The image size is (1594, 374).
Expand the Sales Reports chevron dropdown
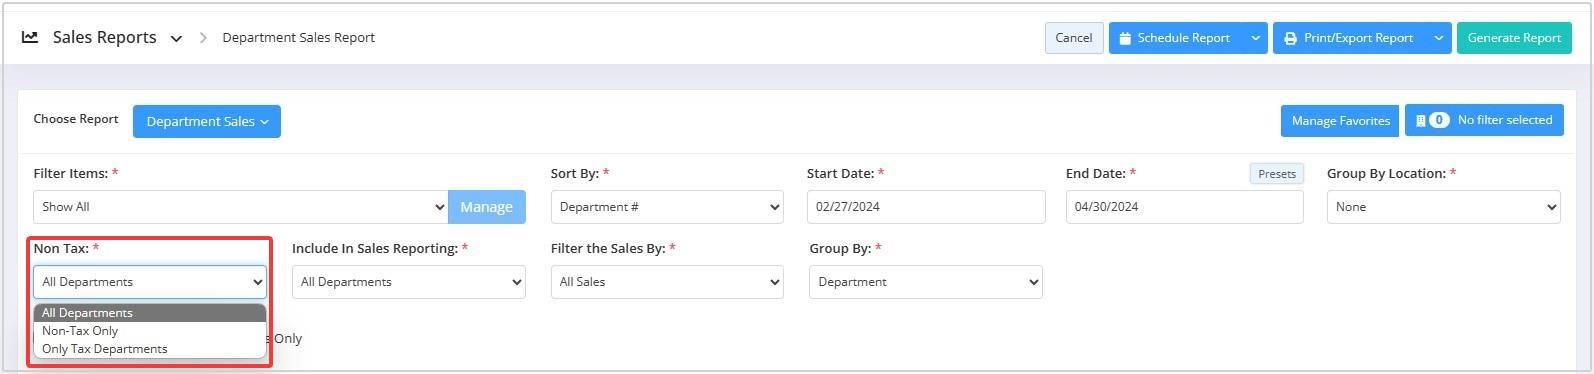[176, 39]
